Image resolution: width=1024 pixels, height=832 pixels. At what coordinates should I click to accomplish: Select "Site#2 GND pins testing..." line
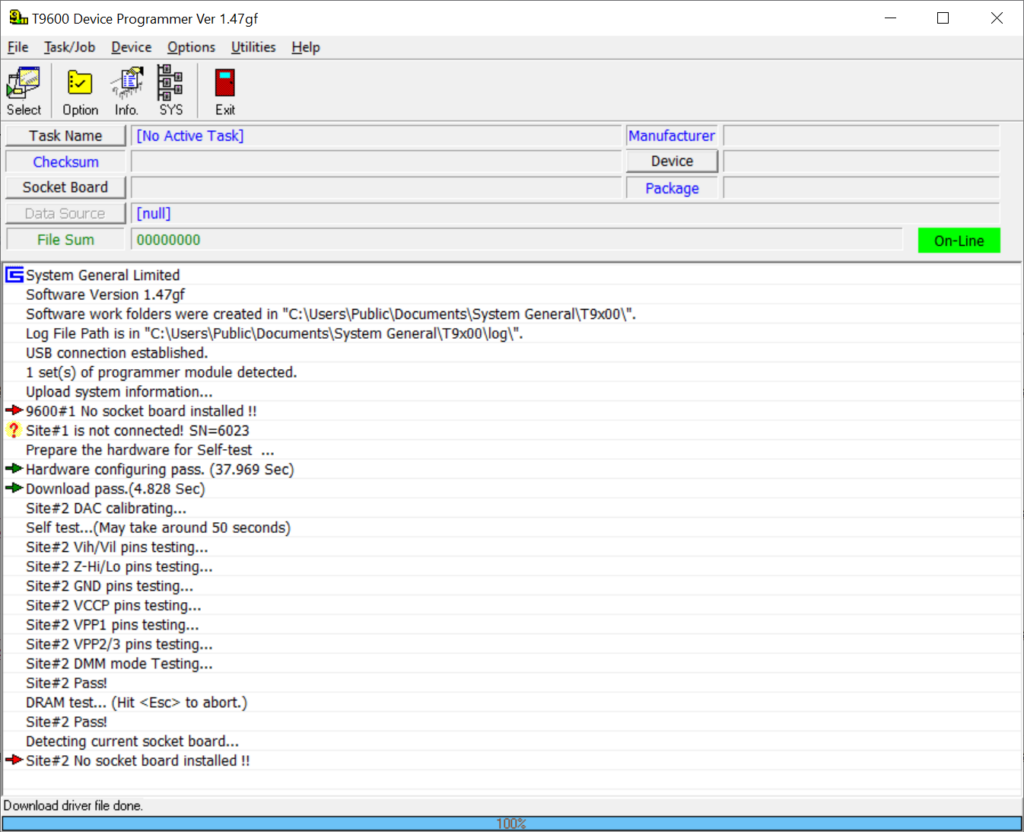coord(109,586)
